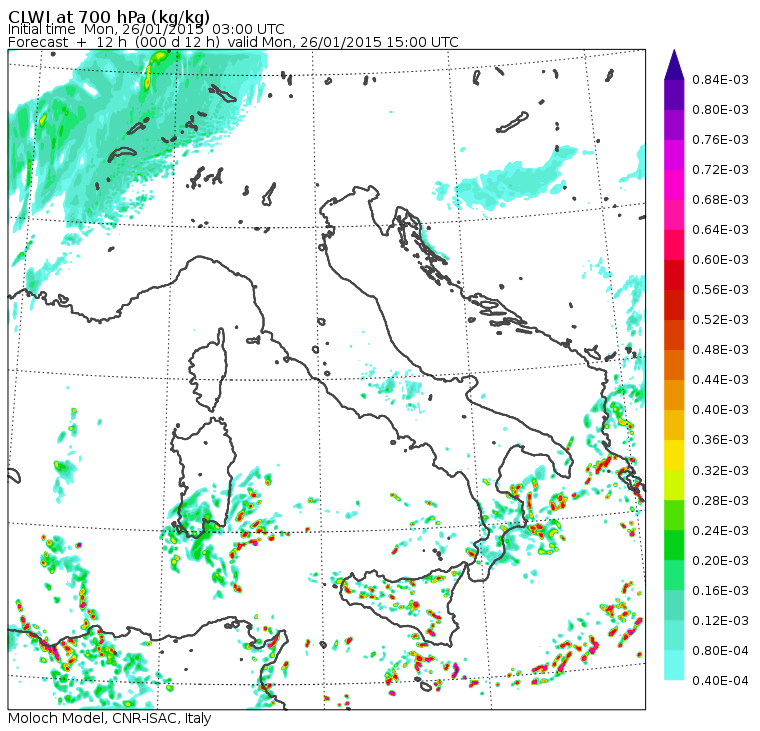Click the island of Corsica on the map
This screenshot has width=760, height=731.
209,371
